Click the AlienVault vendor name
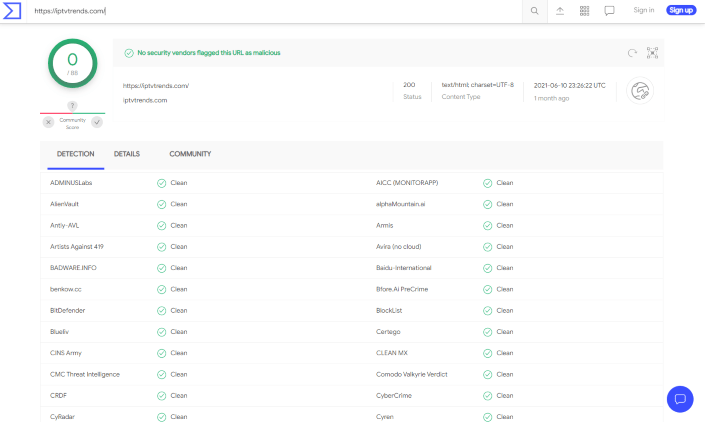This screenshot has height=422, width=705. 64,204
